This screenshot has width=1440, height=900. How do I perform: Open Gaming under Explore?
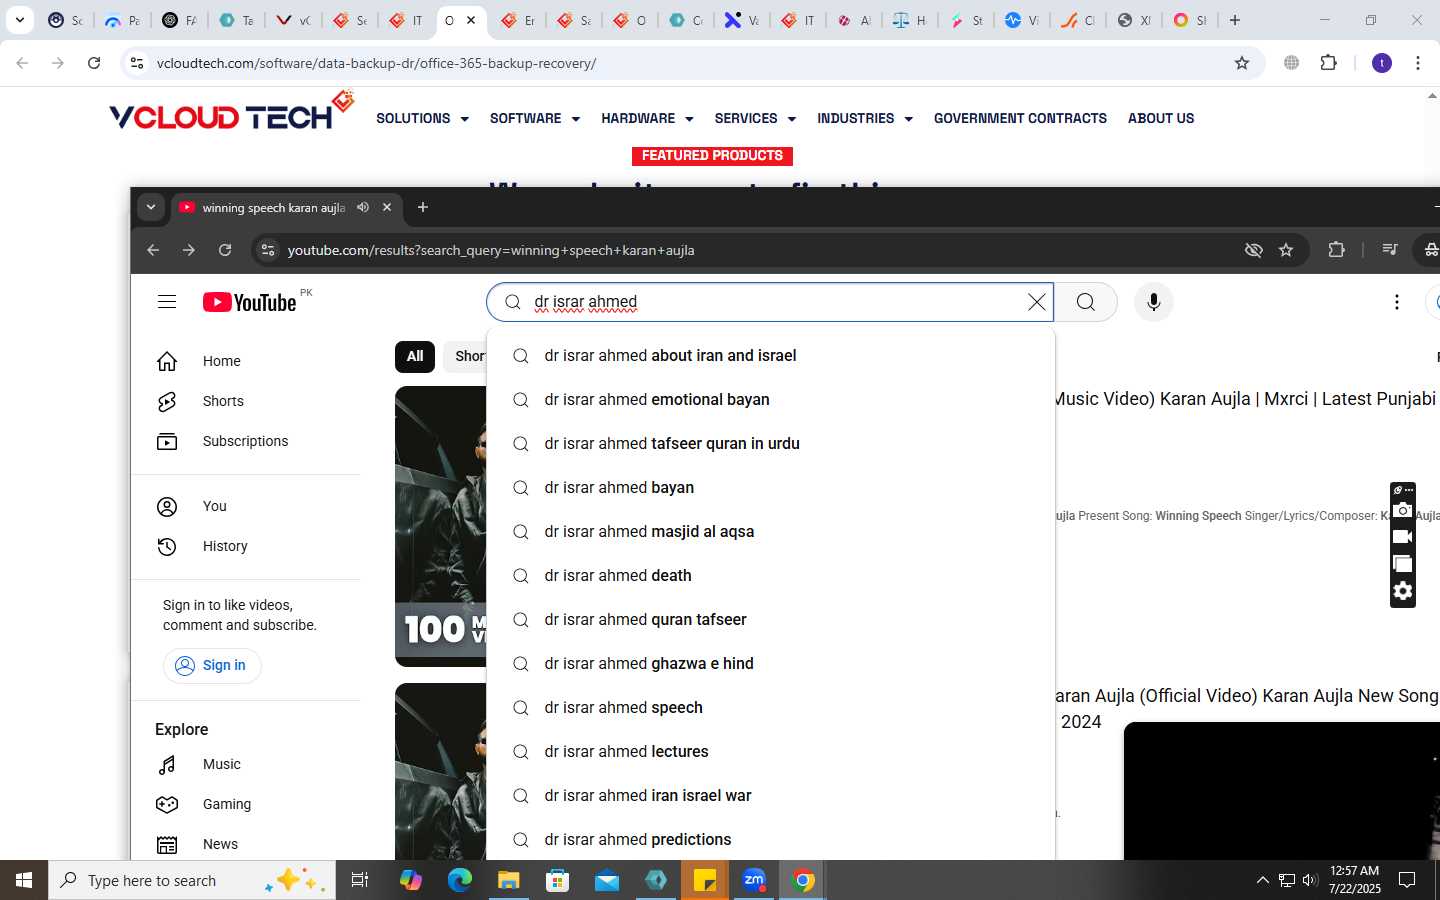(246, 804)
